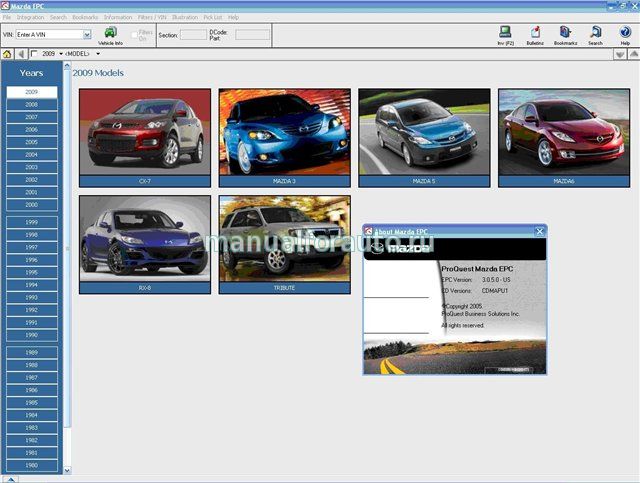The height and width of the screenshot is (483, 640).
Task: Select year 1980 in Years list
Action: coord(32,465)
